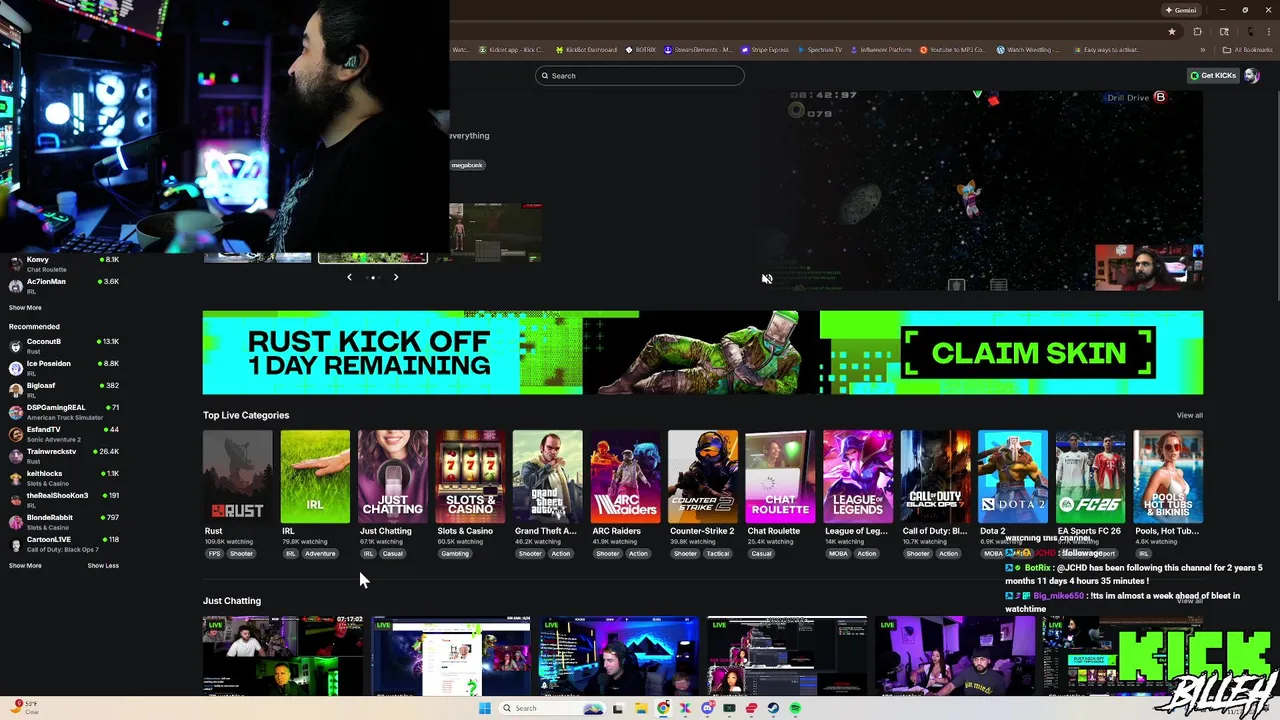
Task: Open BlondeRabbit channel in sidebar
Action: point(64,522)
